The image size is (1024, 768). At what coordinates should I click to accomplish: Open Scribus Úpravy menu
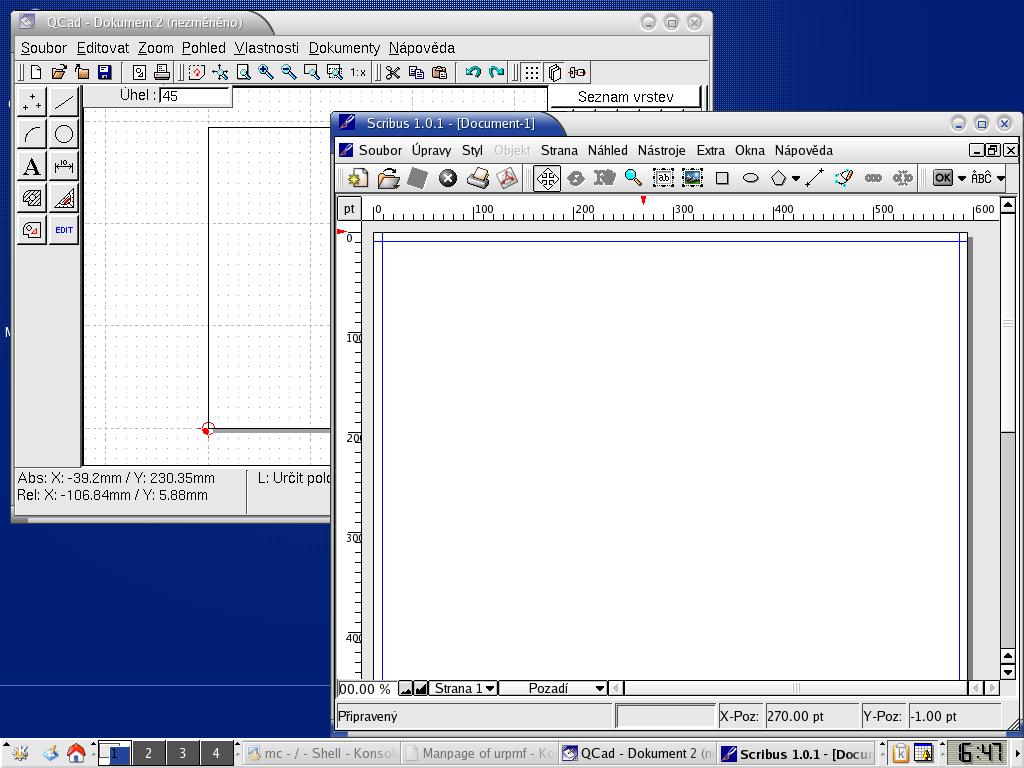(x=431, y=150)
